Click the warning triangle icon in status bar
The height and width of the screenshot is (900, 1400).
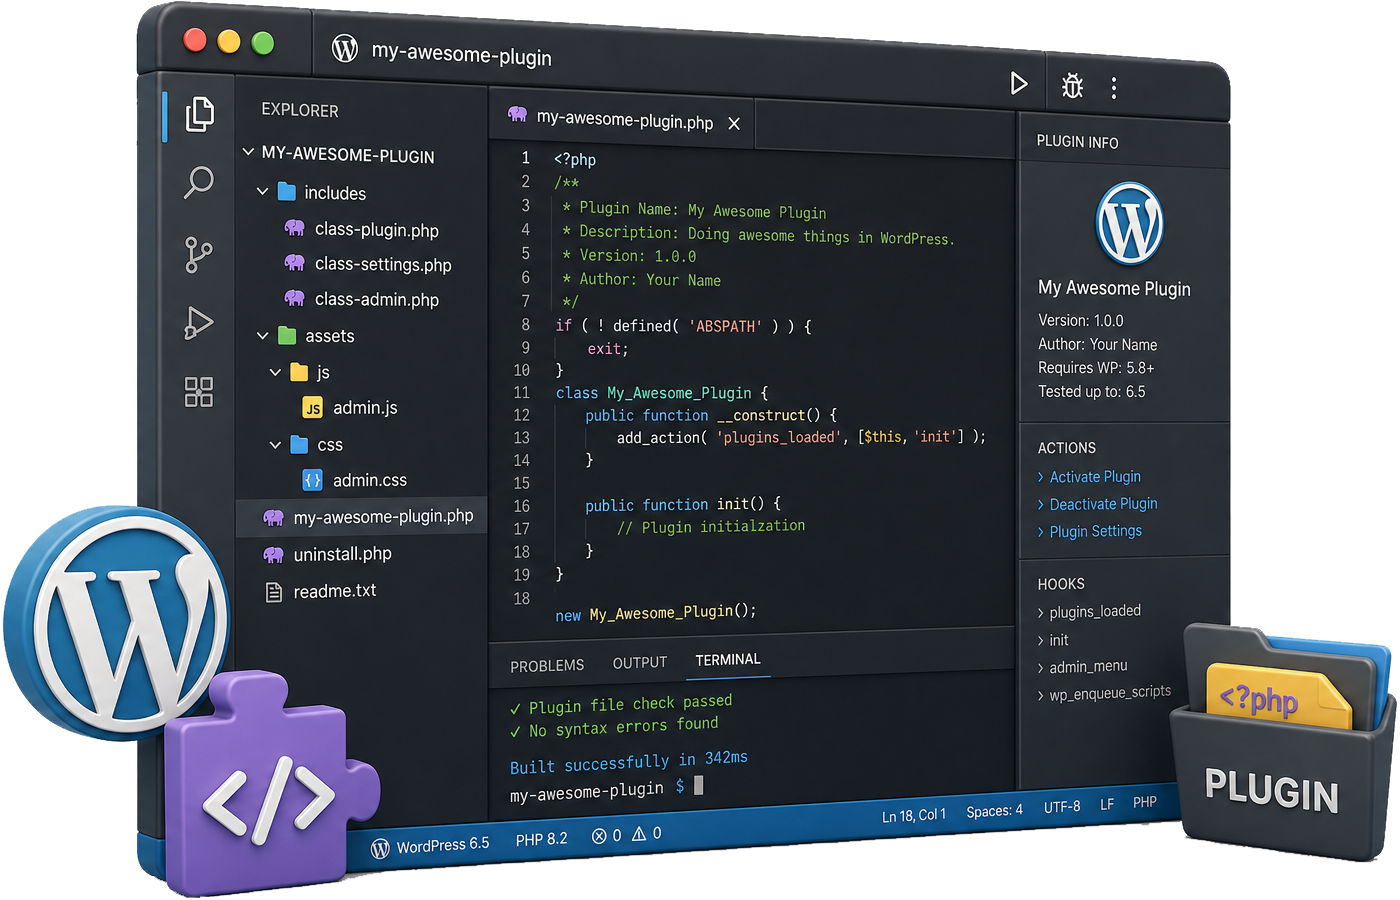click(639, 833)
